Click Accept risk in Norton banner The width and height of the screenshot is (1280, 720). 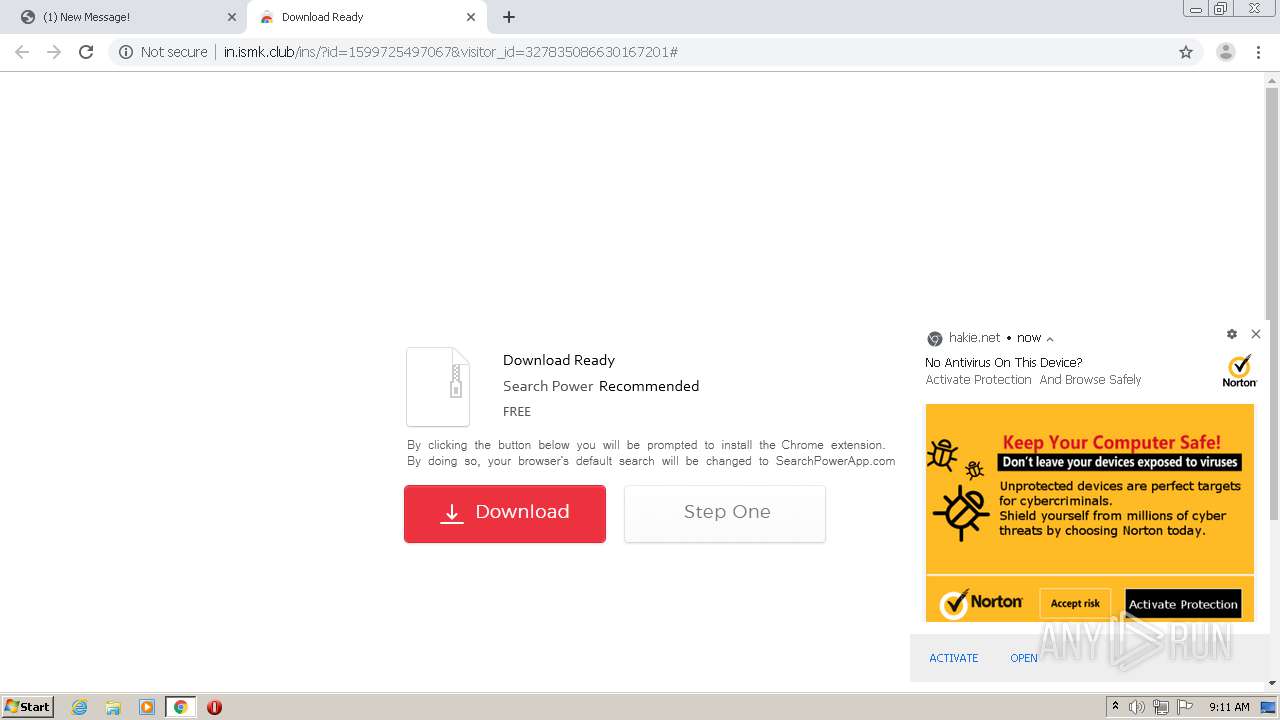1075,603
